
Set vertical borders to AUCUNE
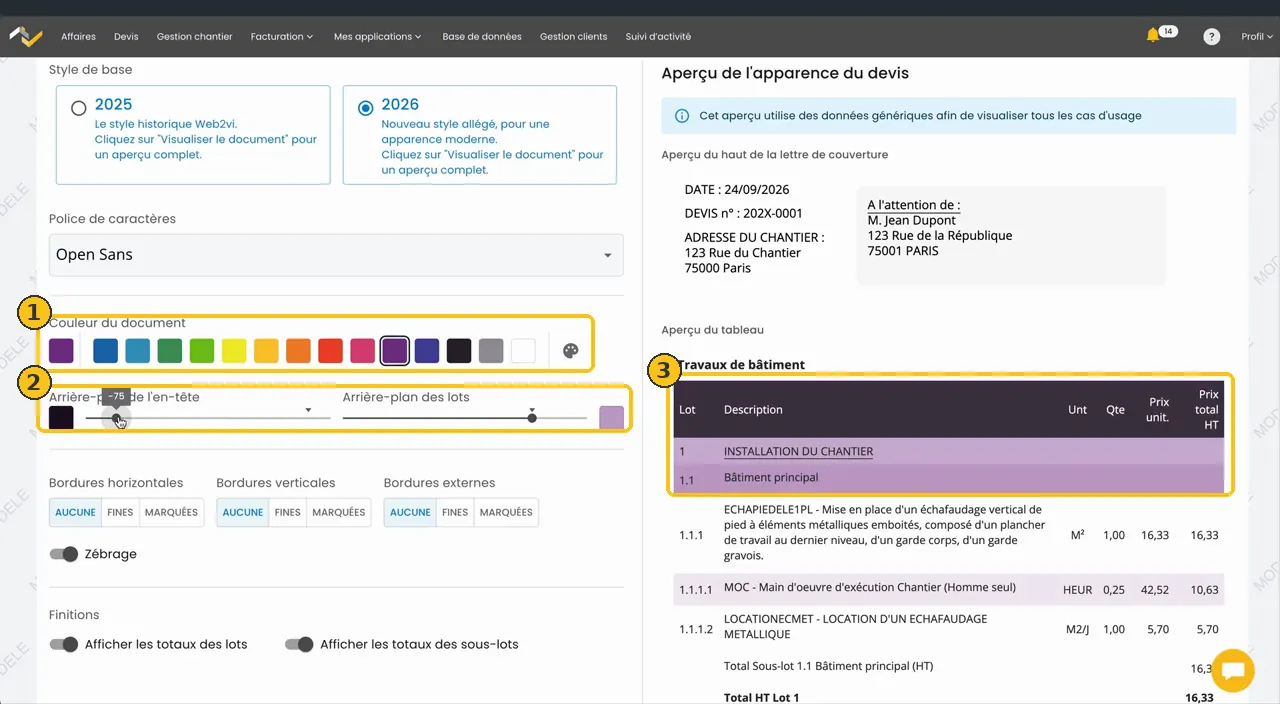click(243, 512)
